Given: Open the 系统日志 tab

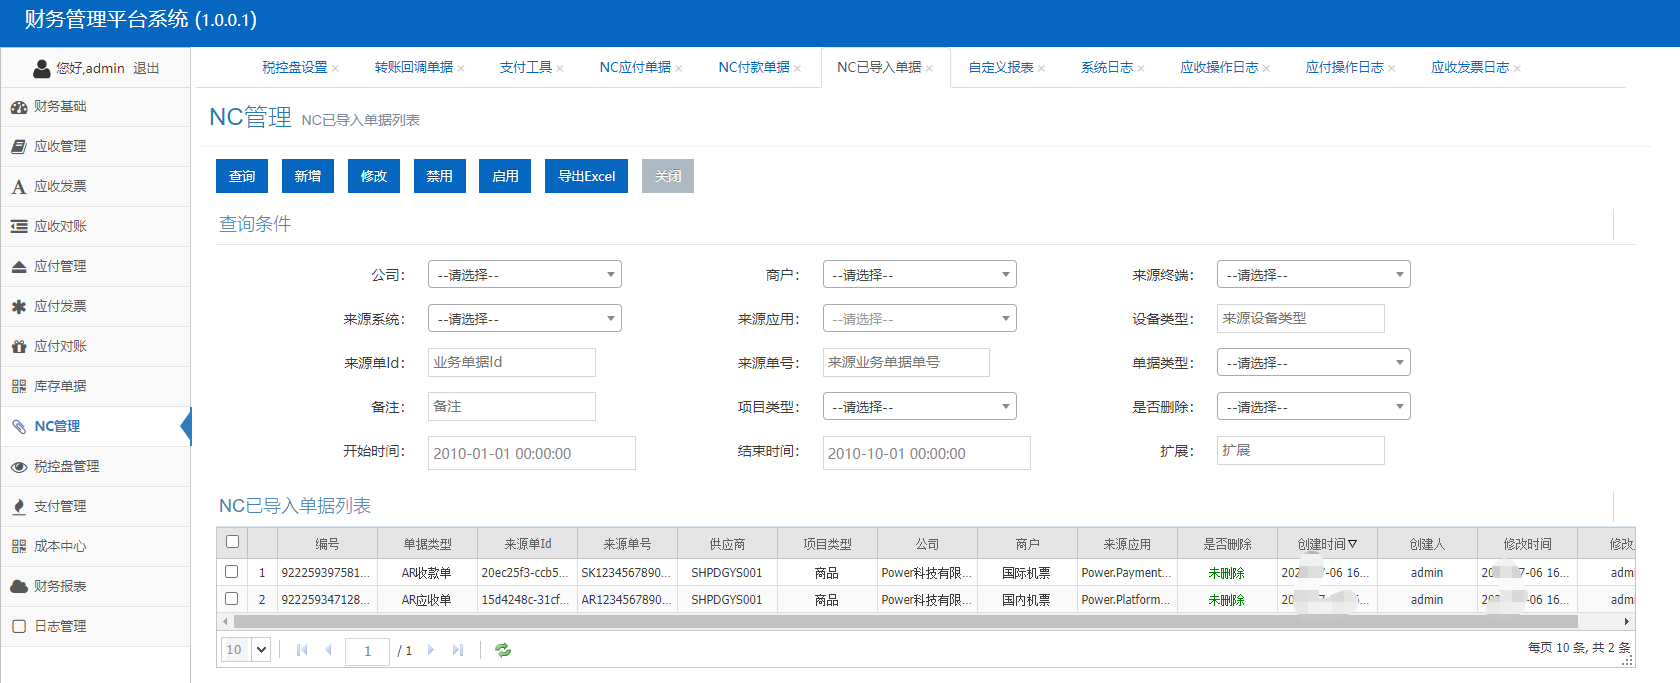Looking at the screenshot, I should click(x=1106, y=68).
